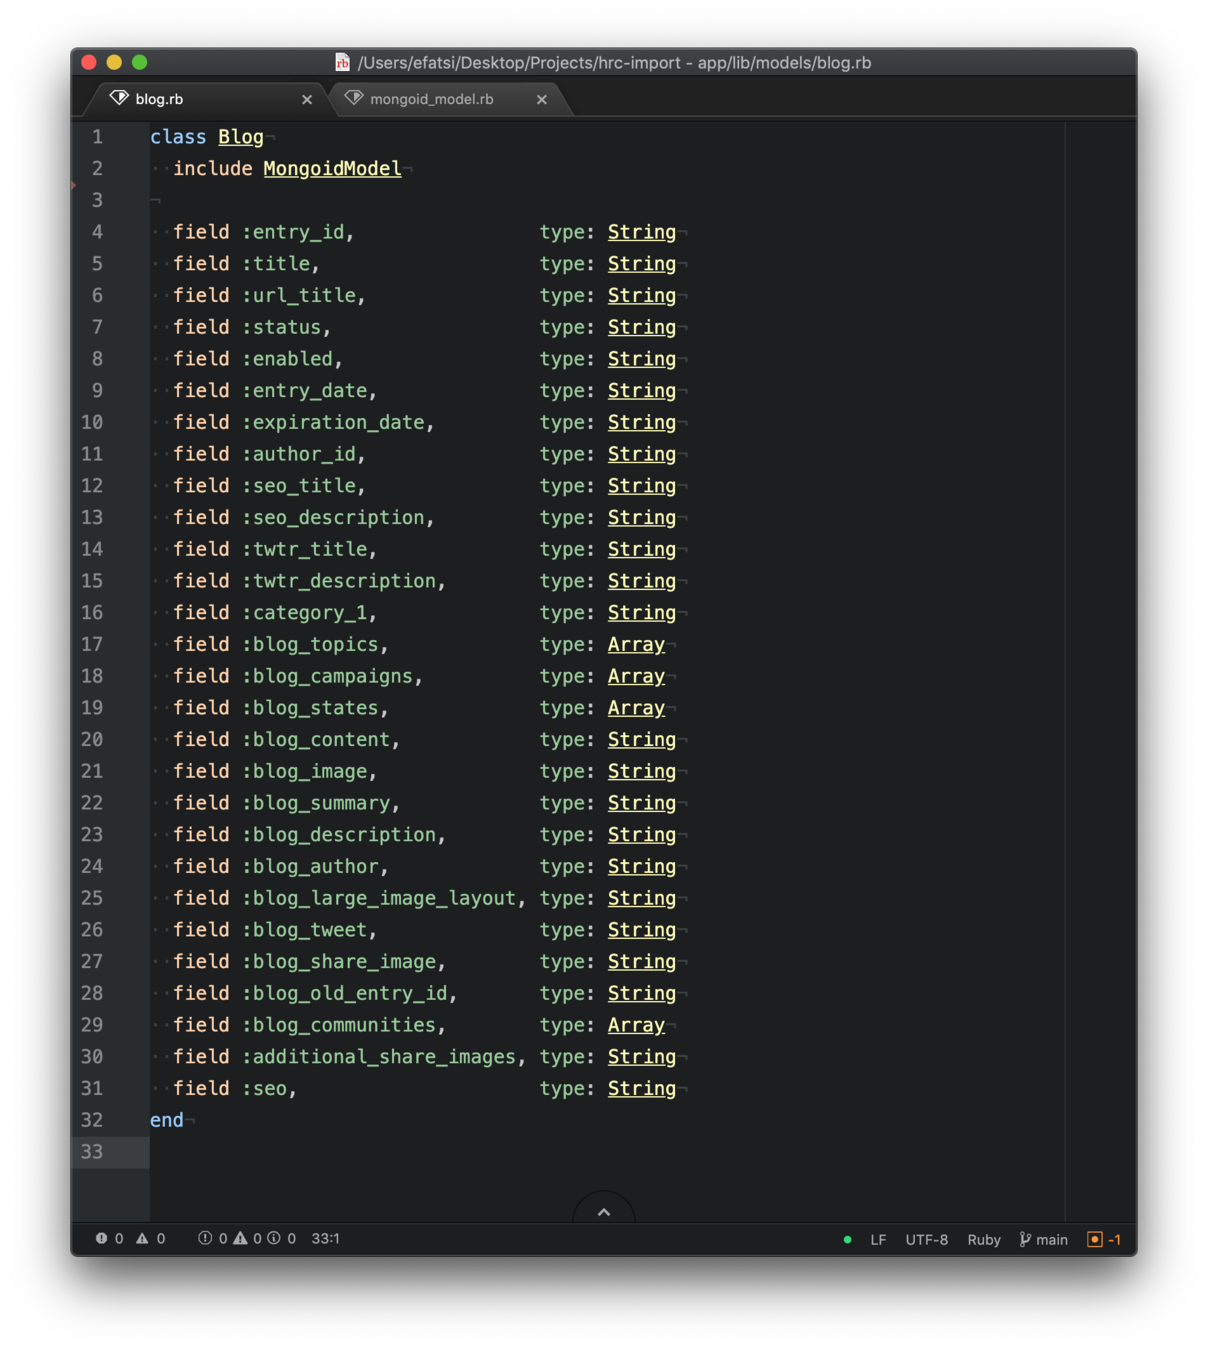The image size is (1208, 1350).
Task: Click Array type on blog_communities line
Action: 636,1026
